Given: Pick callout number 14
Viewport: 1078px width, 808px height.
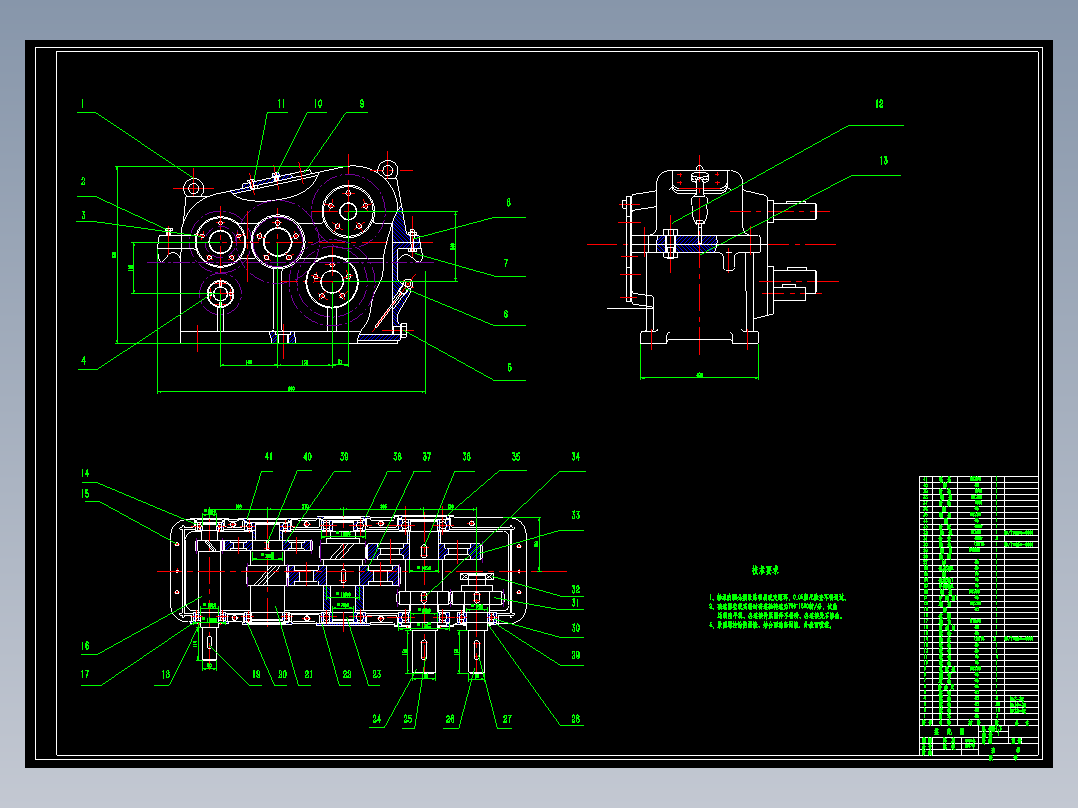Looking at the screenshot, I should pos(85,473).
